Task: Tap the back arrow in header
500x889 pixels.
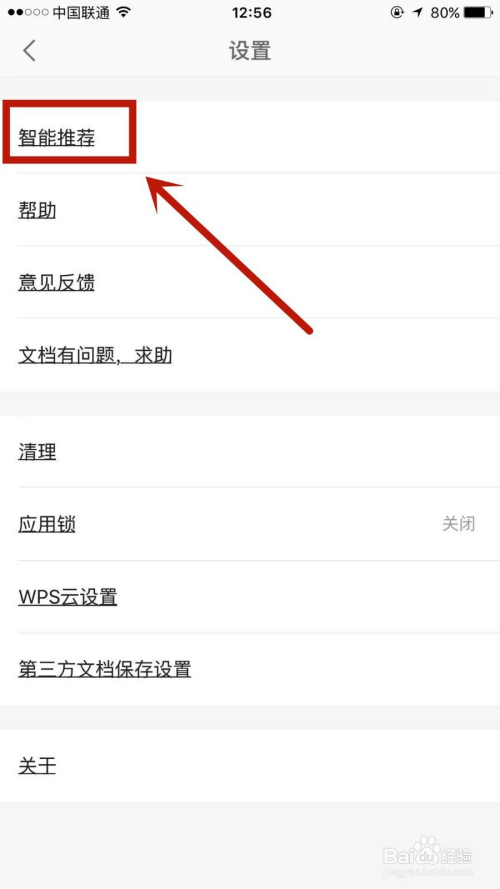Action: tap(29, 50)
